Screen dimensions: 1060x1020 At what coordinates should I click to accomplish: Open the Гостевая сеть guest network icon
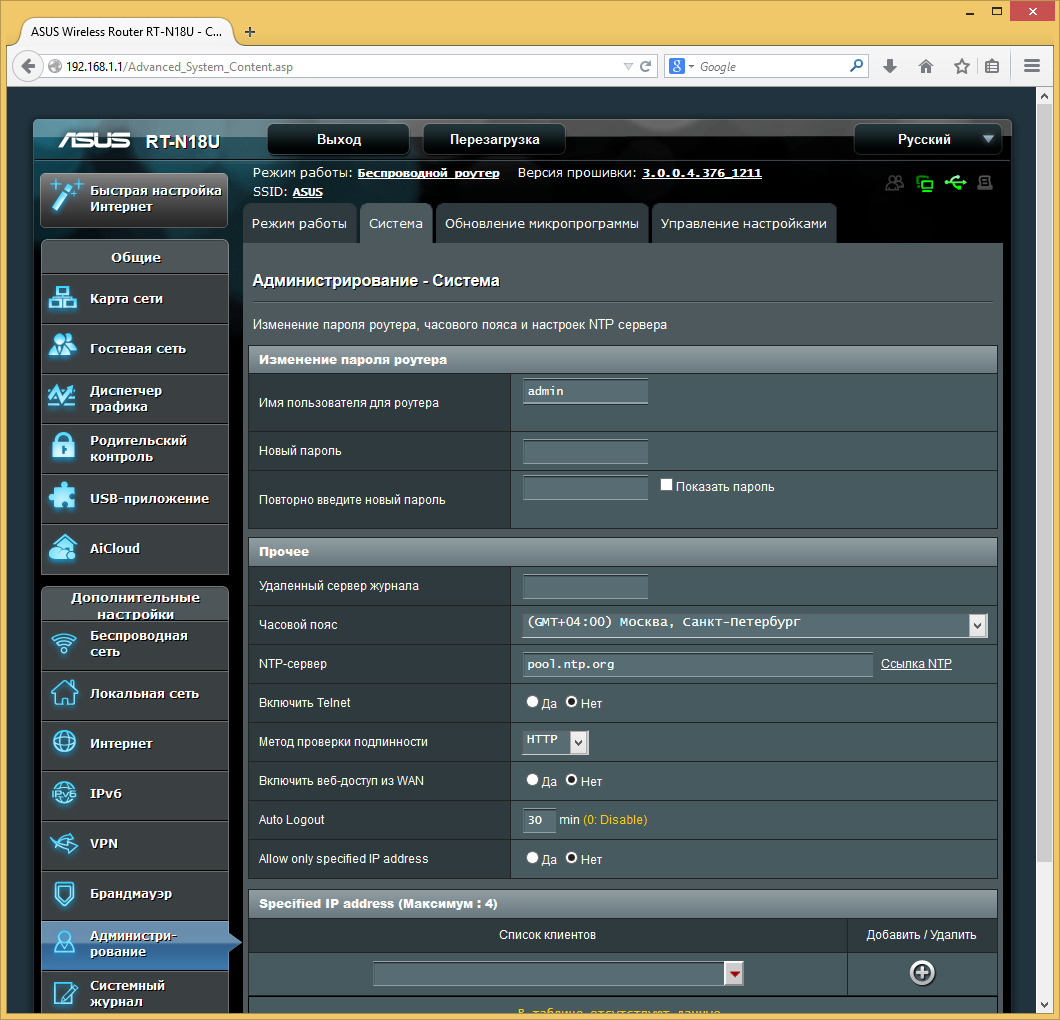pyautogui.click(x=63, y=346)
